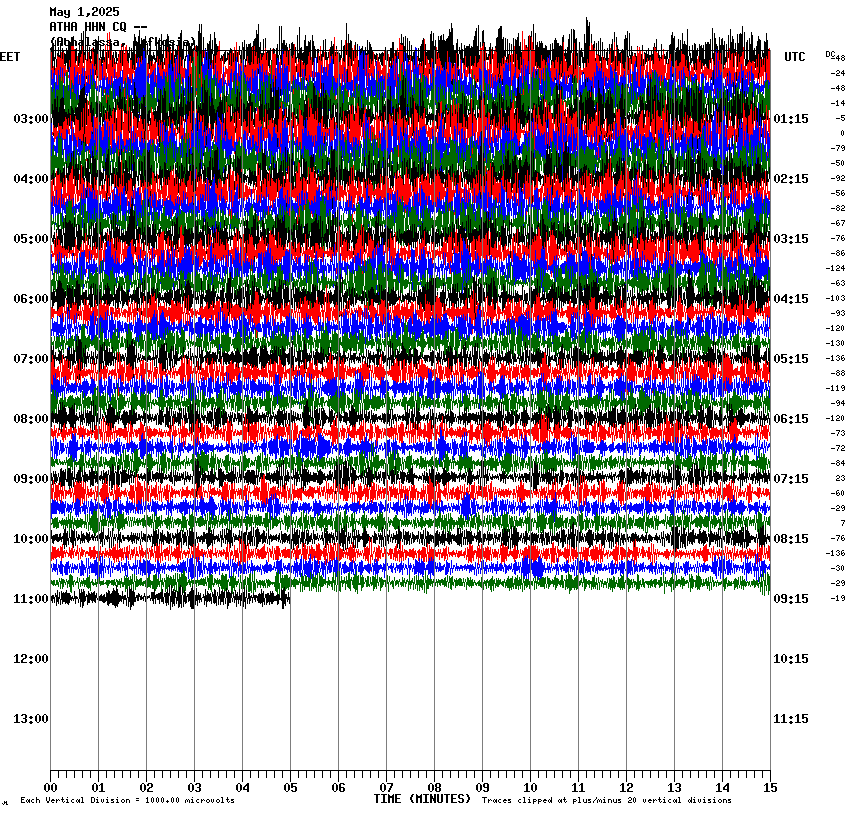Select the UTC time label '05:15'

pos(791,359)
